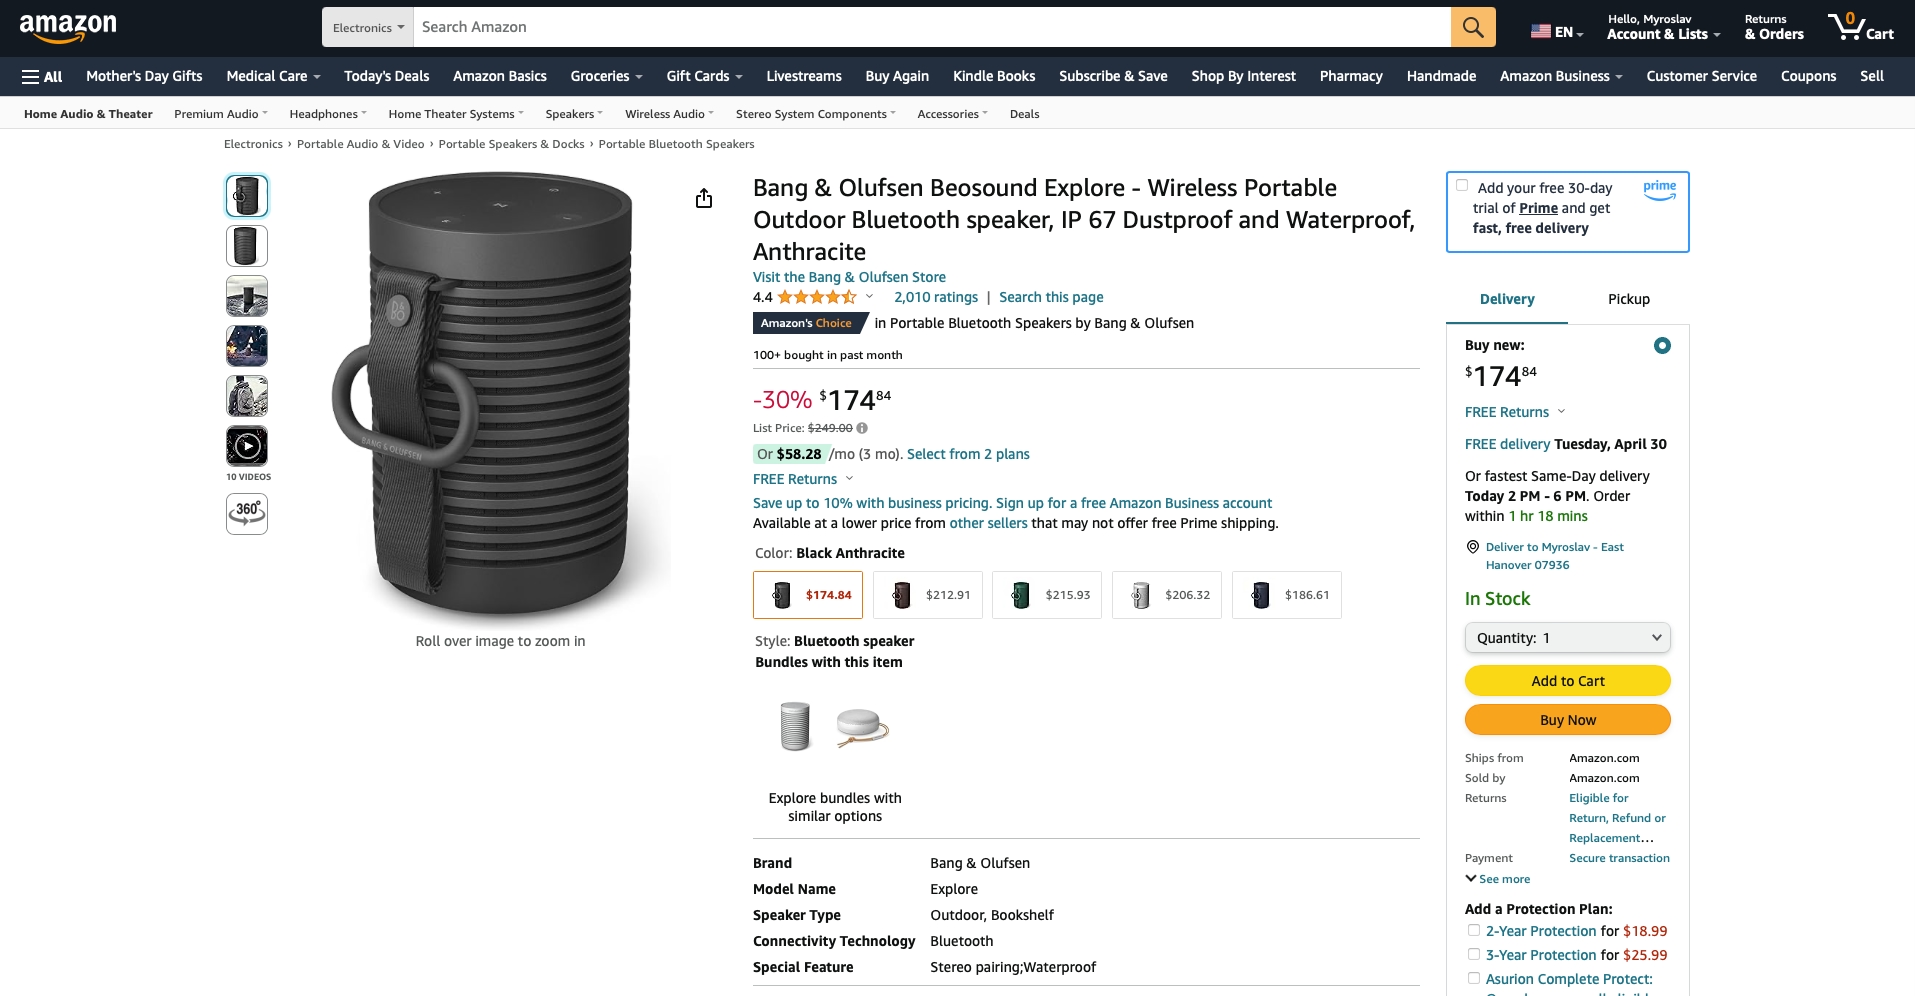Click the share icon beside product image

tap(704, 199)
